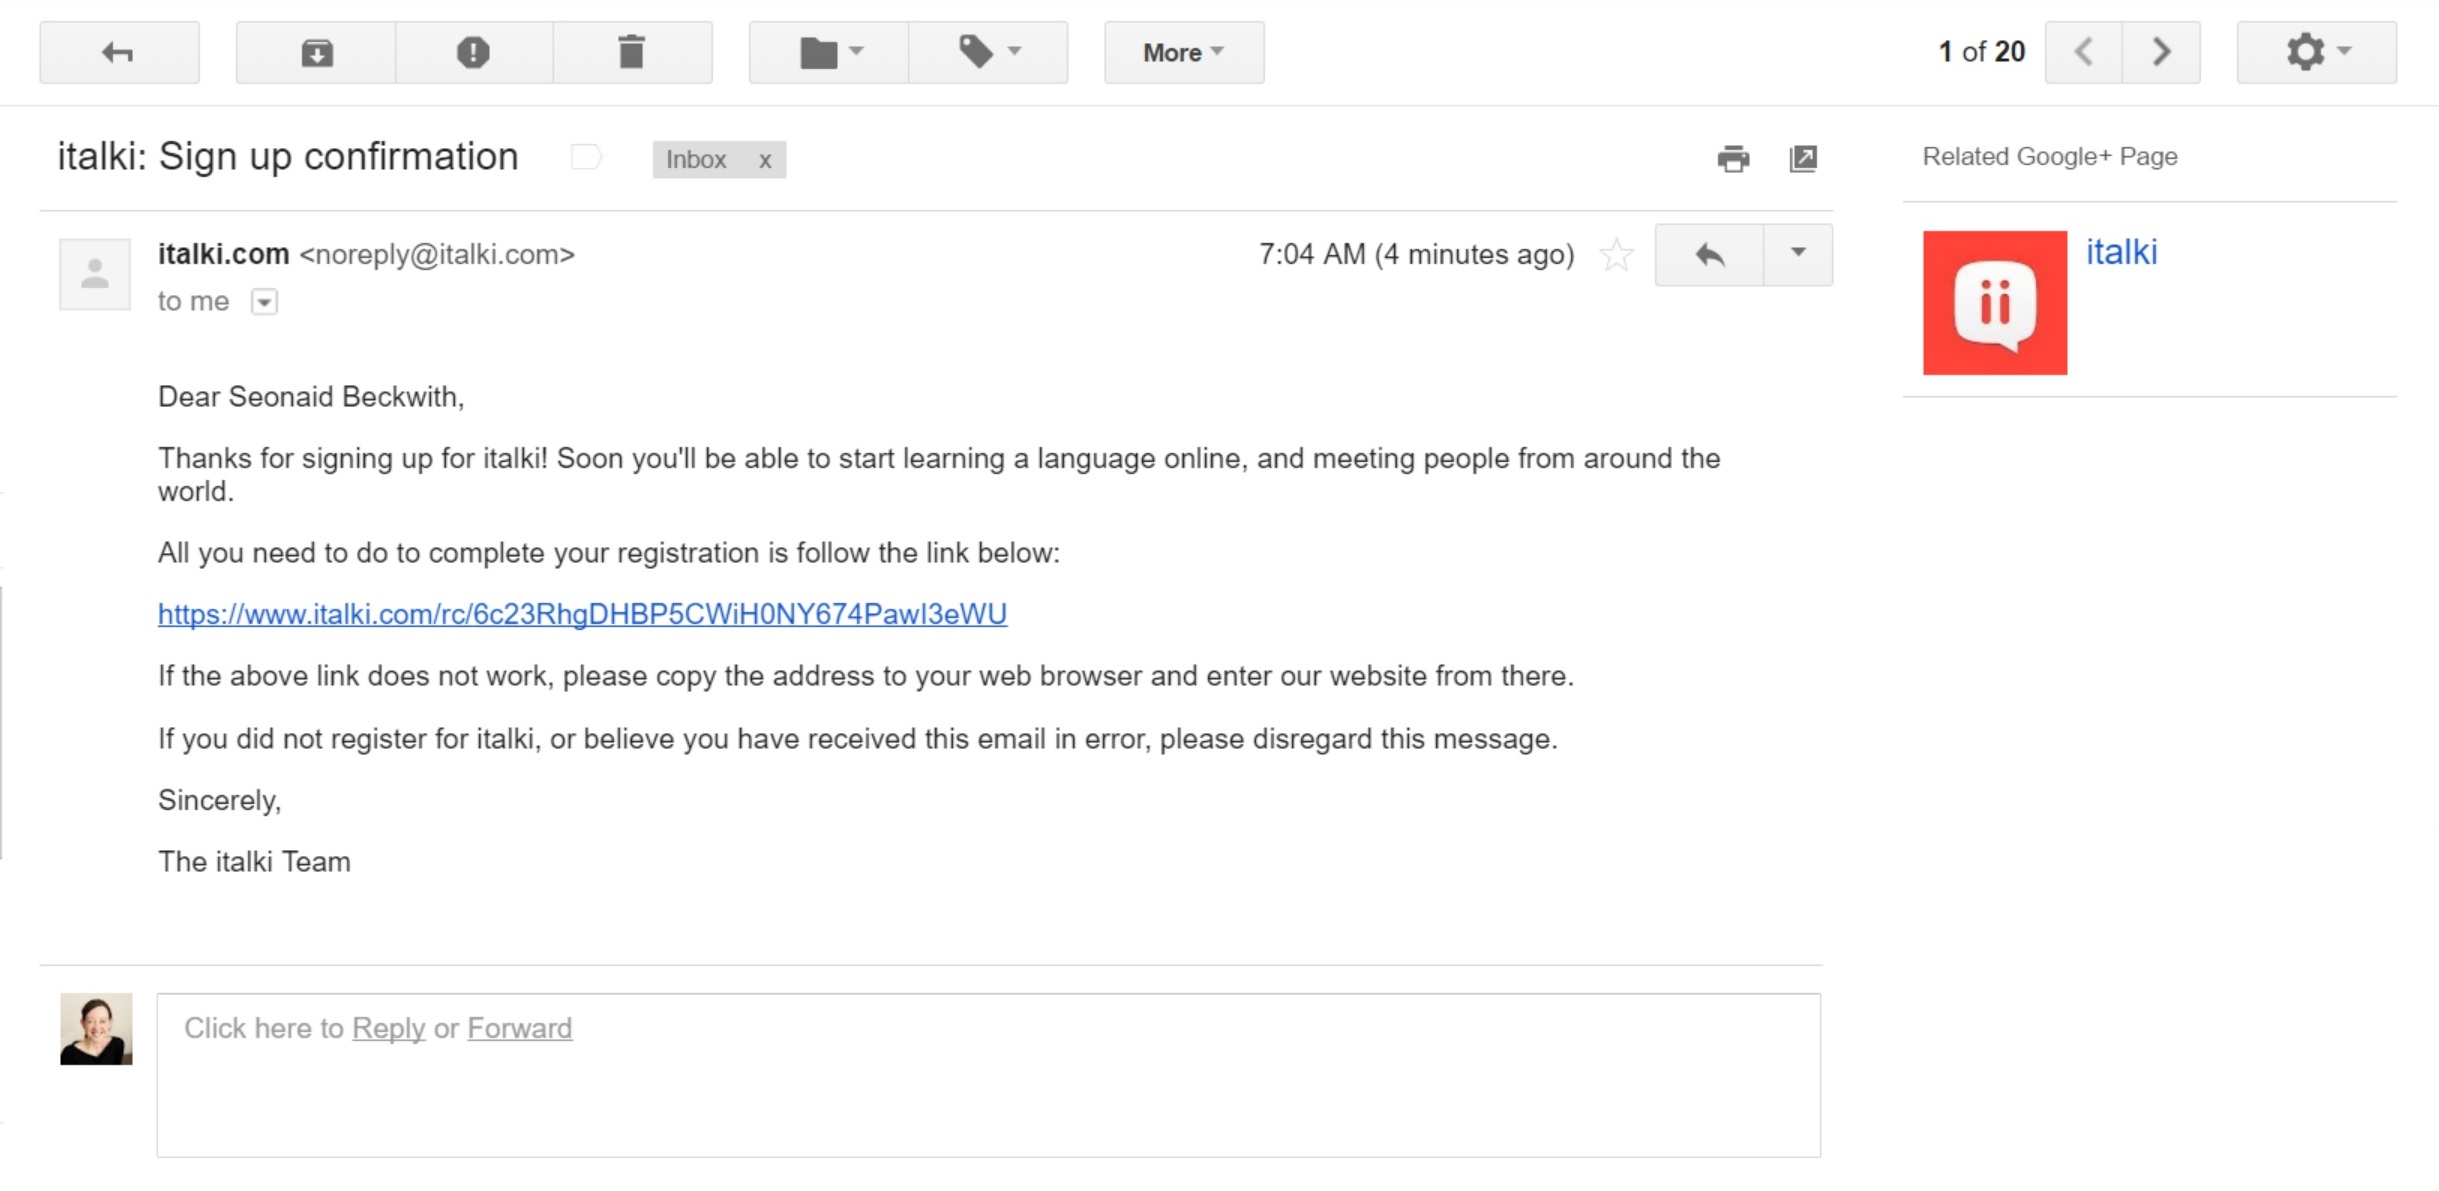Viewport: 2439px width, 1191px height.
Task: Click the Forward link in reply box
Action: tap(520, 1028)
